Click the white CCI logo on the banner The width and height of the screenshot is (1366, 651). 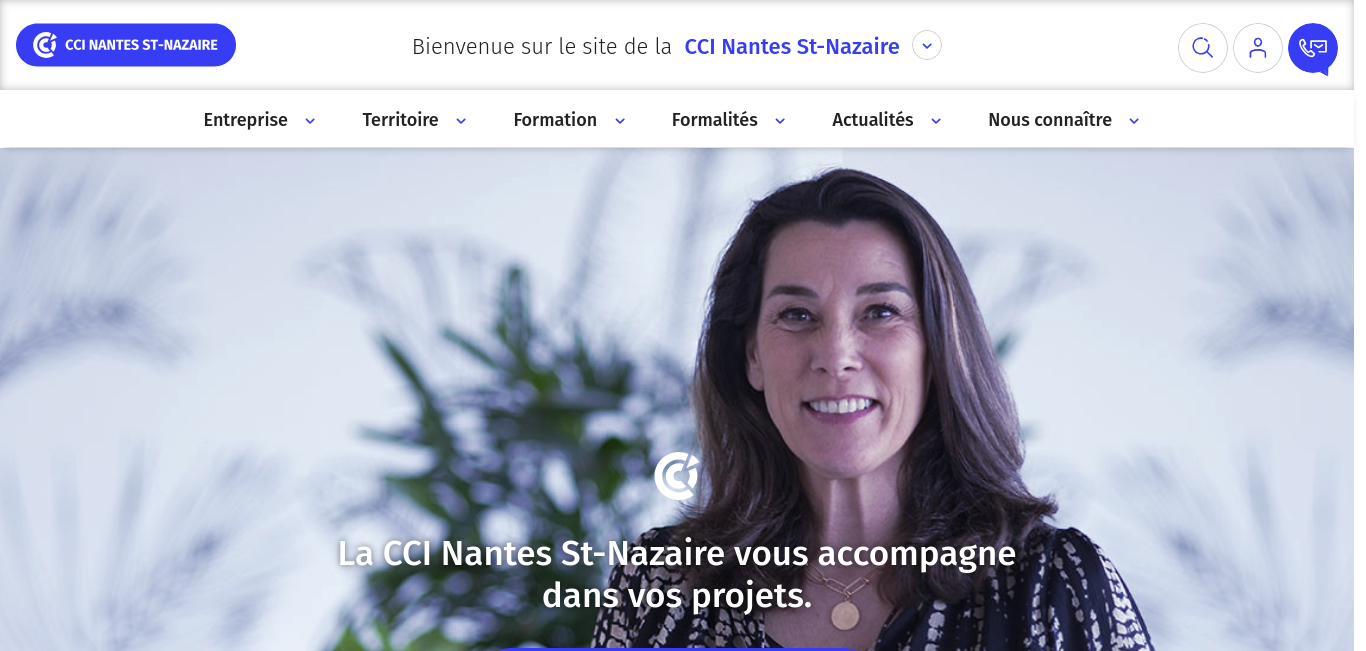[x=677, y=476]
